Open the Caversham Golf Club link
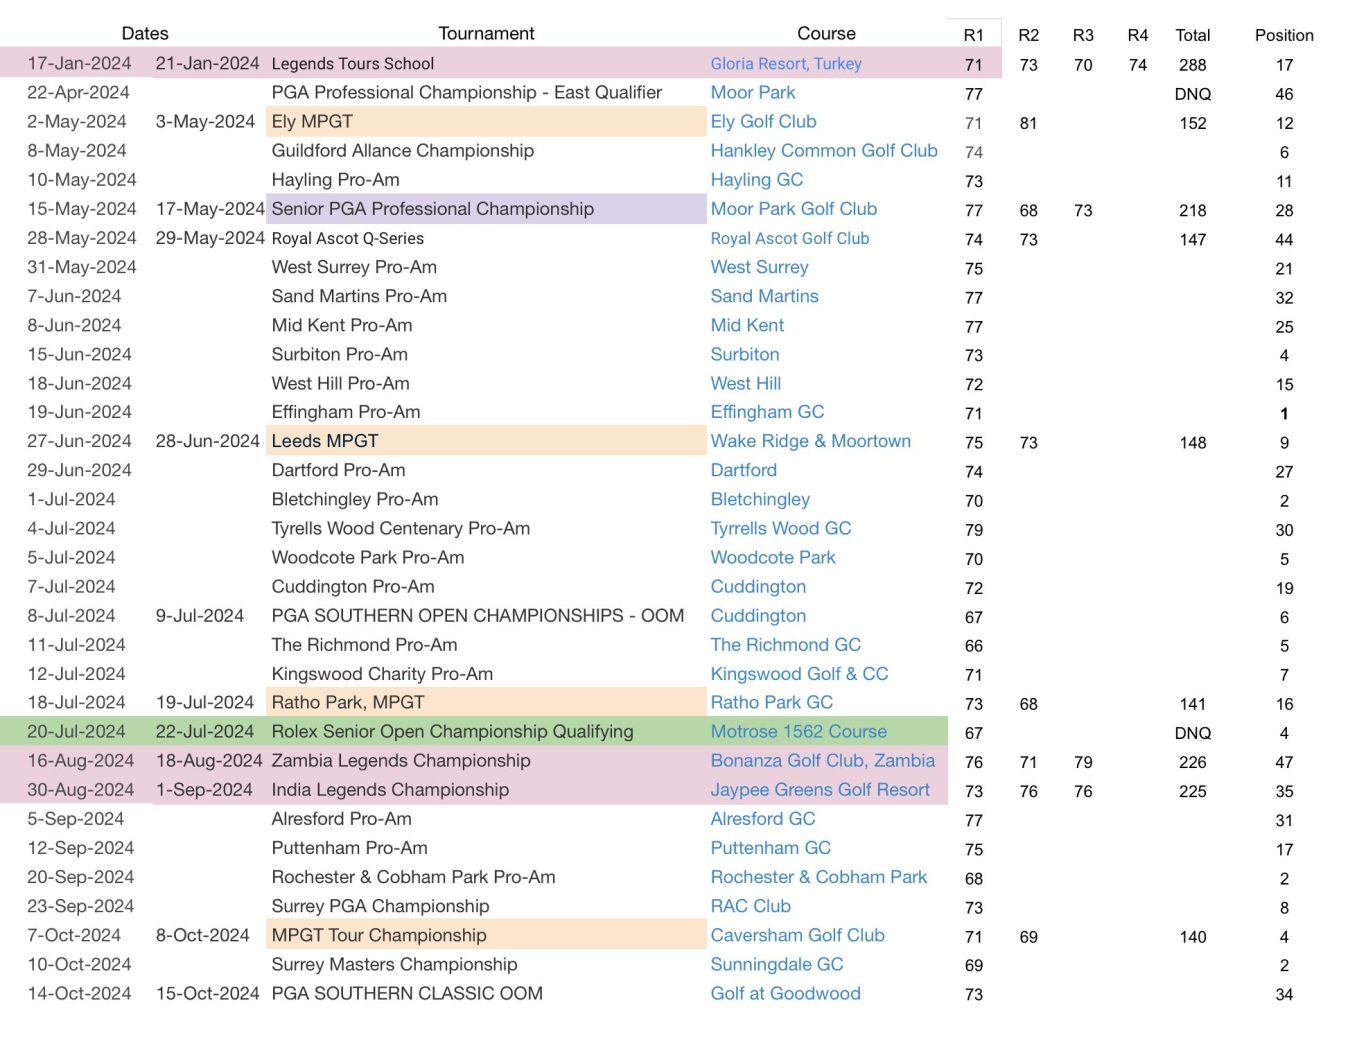The height and width of the screenshot is (1055, 1366). click(x=798, y=935)
